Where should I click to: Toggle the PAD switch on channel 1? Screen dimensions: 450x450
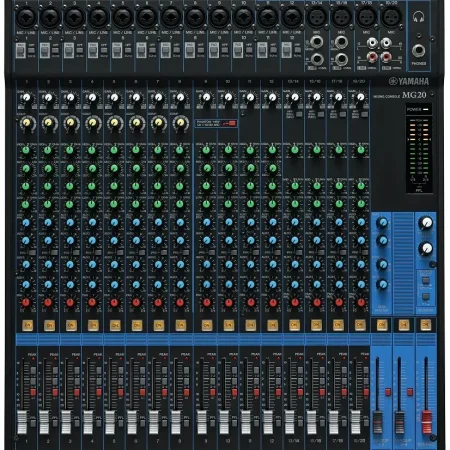pyautogui.click(x=21, y=50)
